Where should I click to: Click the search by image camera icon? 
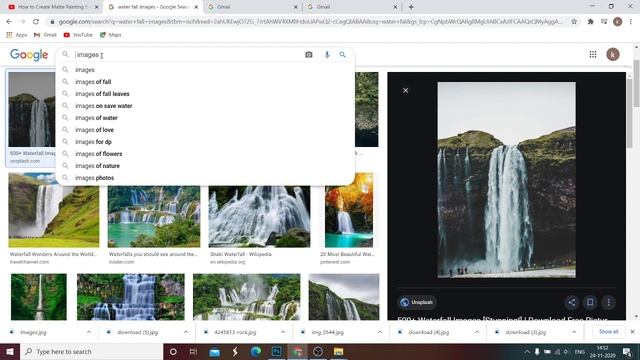309,54
